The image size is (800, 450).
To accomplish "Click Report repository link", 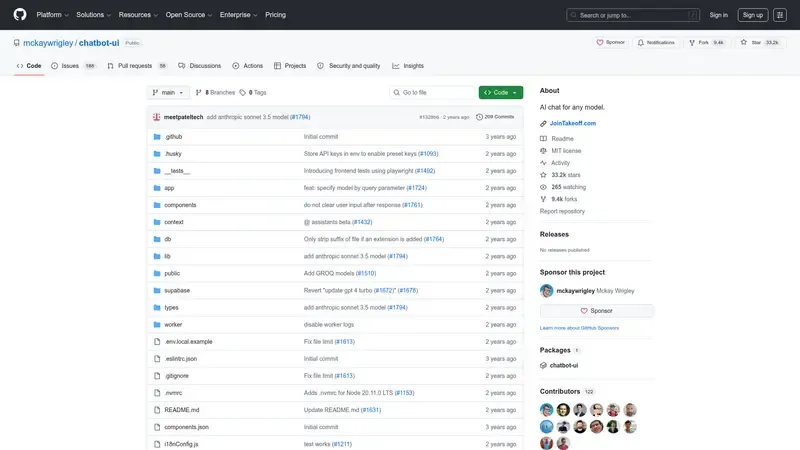I will (x=562, y=211).
